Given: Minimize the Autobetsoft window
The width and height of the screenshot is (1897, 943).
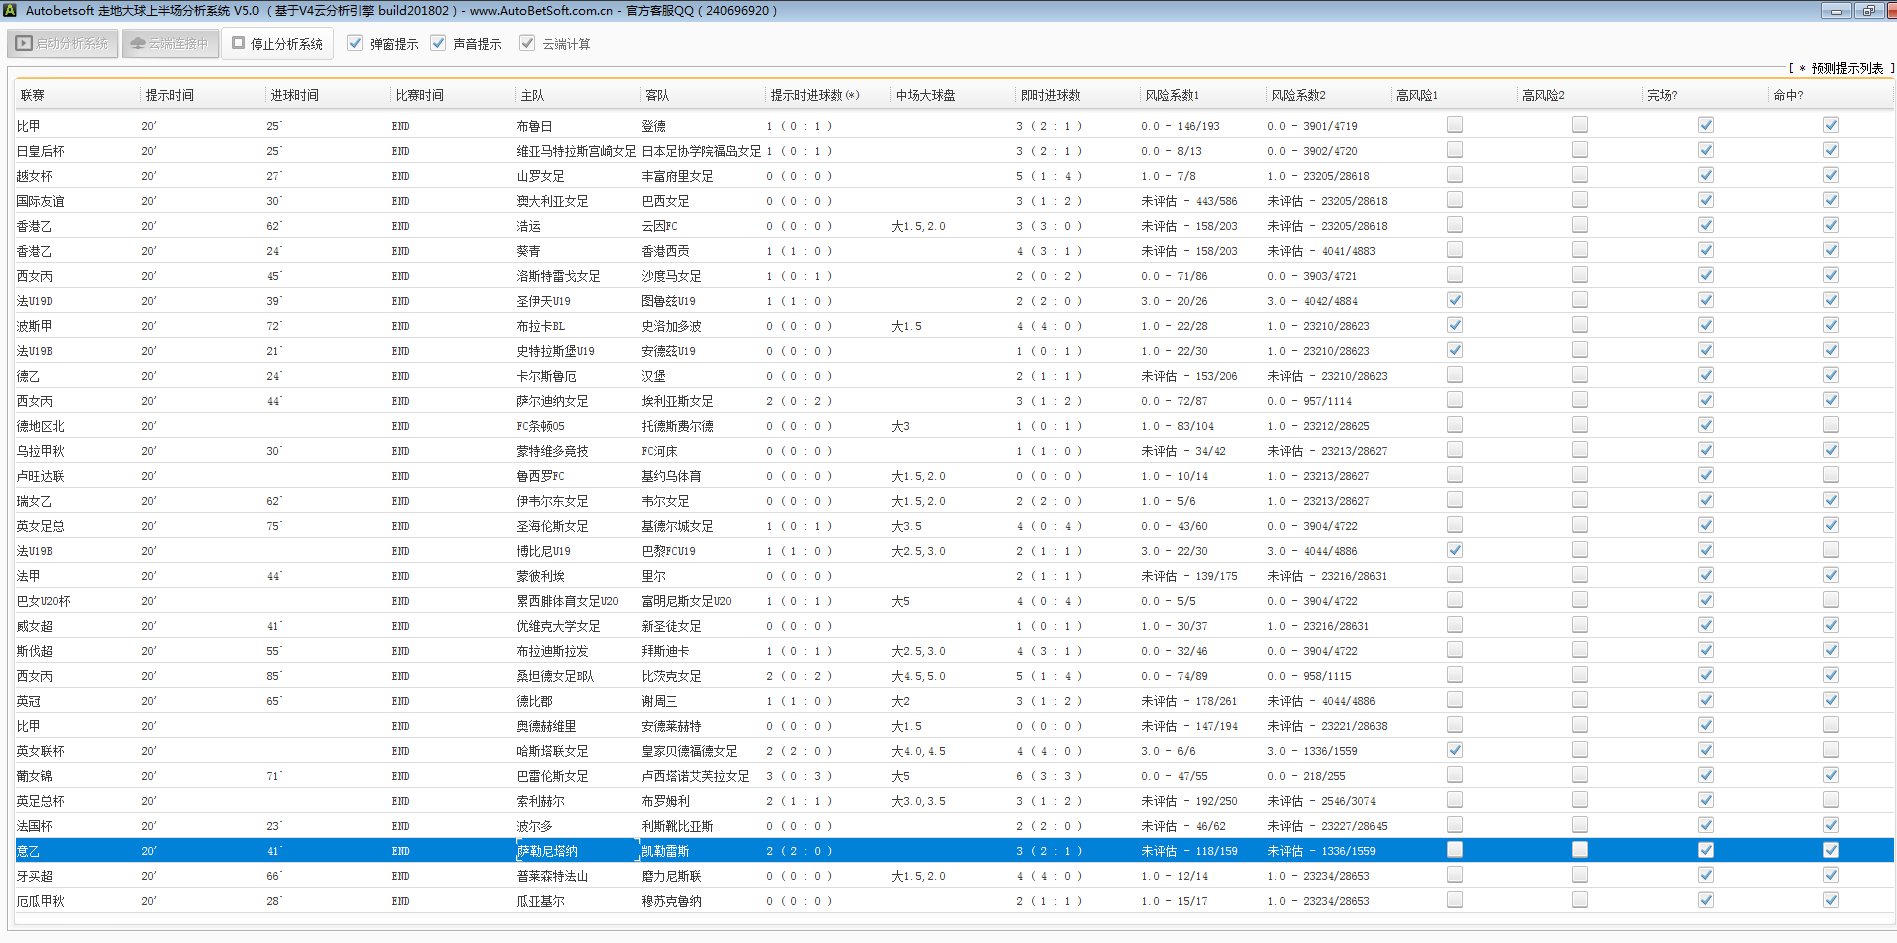Looking at the screenshot, I should click(x=1835, y=11).
